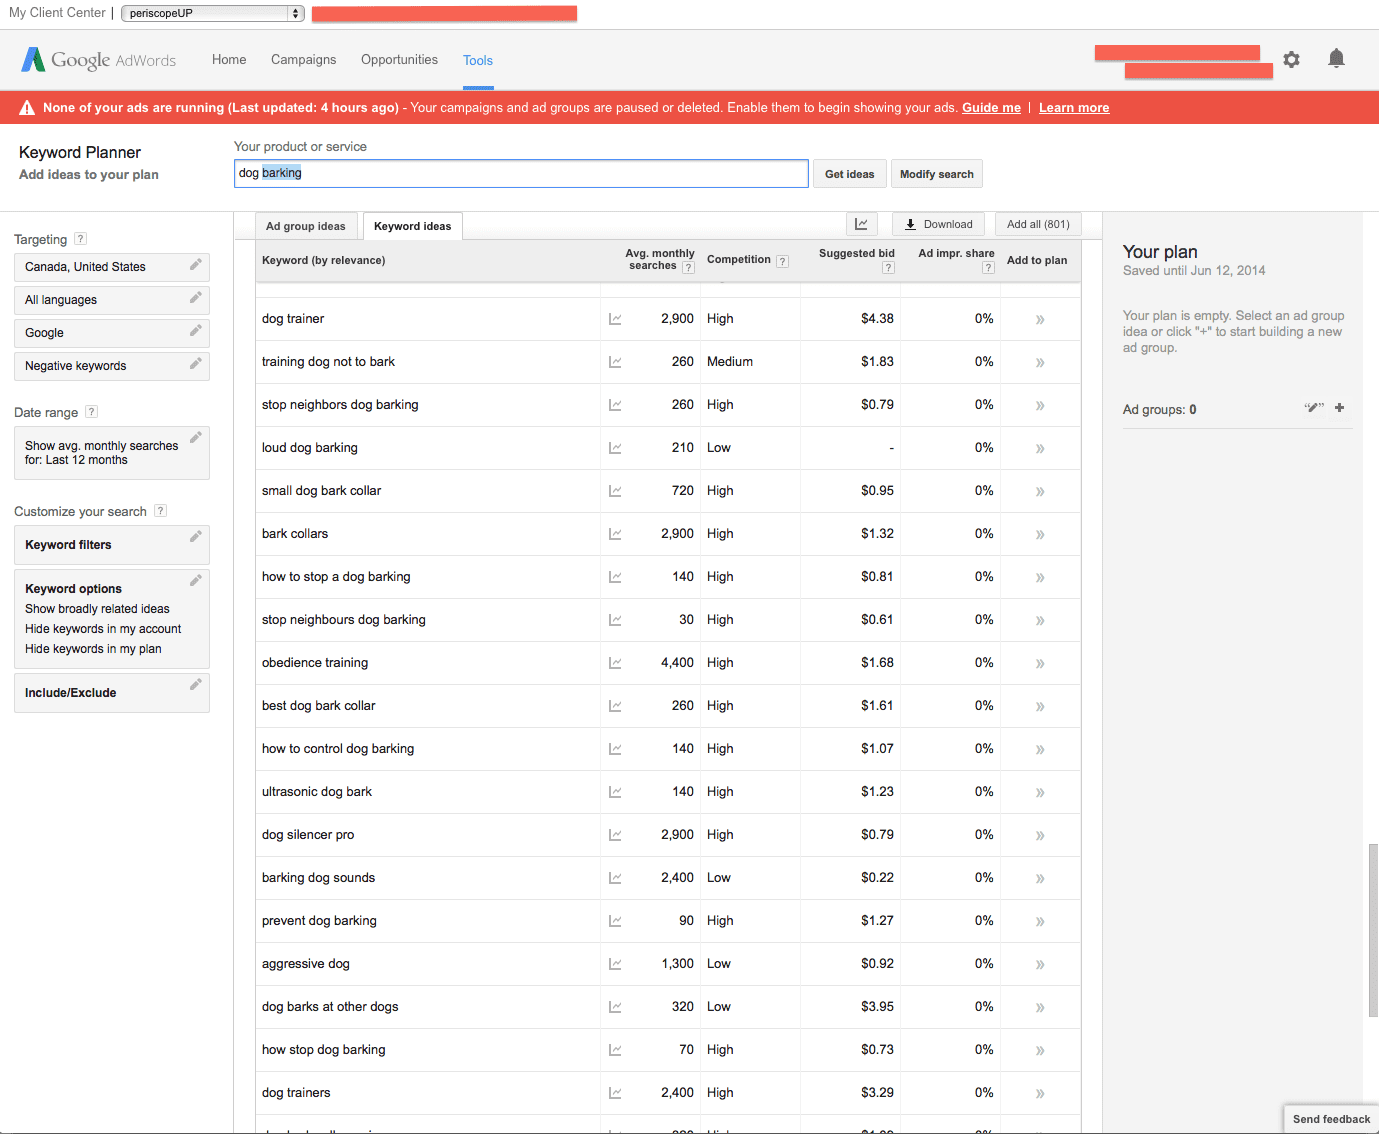1379x1134 pixels.
Task: Click pencil icon for Keyword filters
Action: [196, 537]
